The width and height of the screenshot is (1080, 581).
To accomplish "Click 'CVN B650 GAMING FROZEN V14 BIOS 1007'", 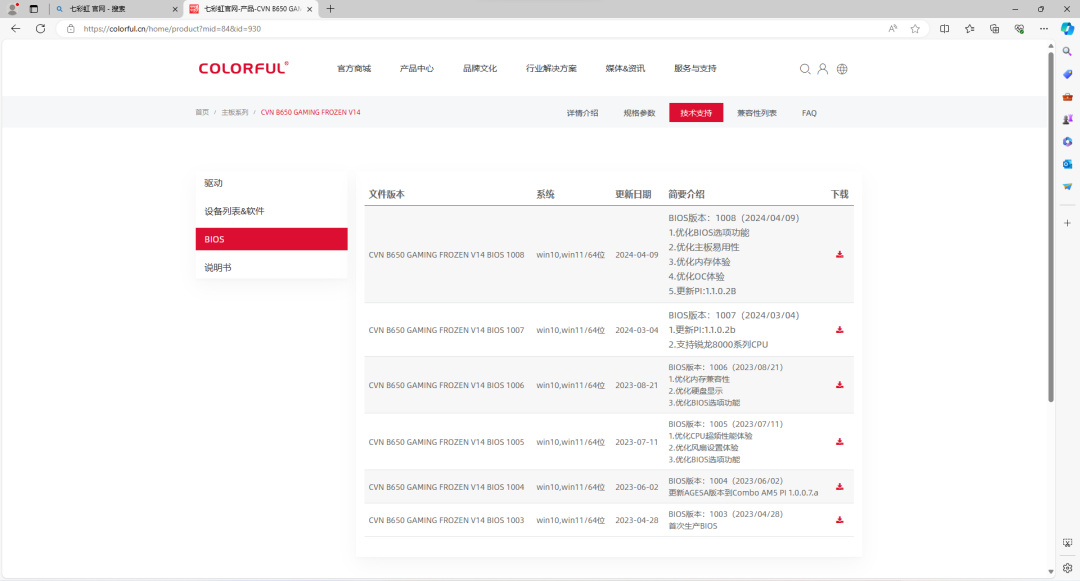I will [x=446, y=330].
